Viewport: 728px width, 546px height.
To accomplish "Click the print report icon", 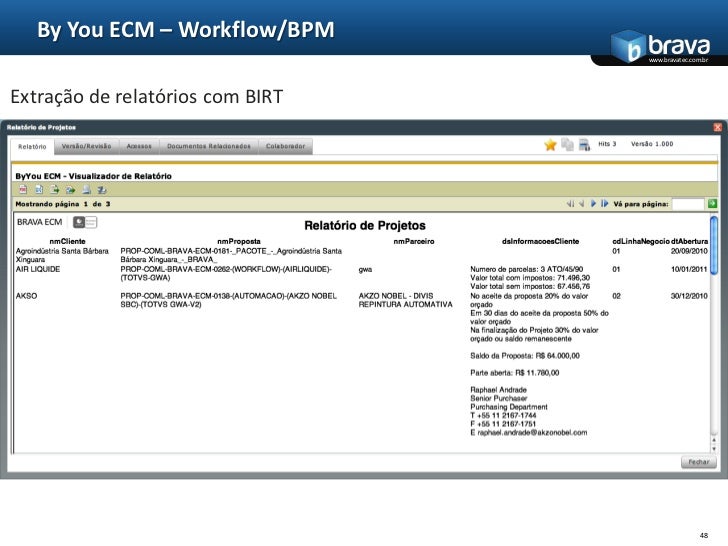I will click(86, 189).
